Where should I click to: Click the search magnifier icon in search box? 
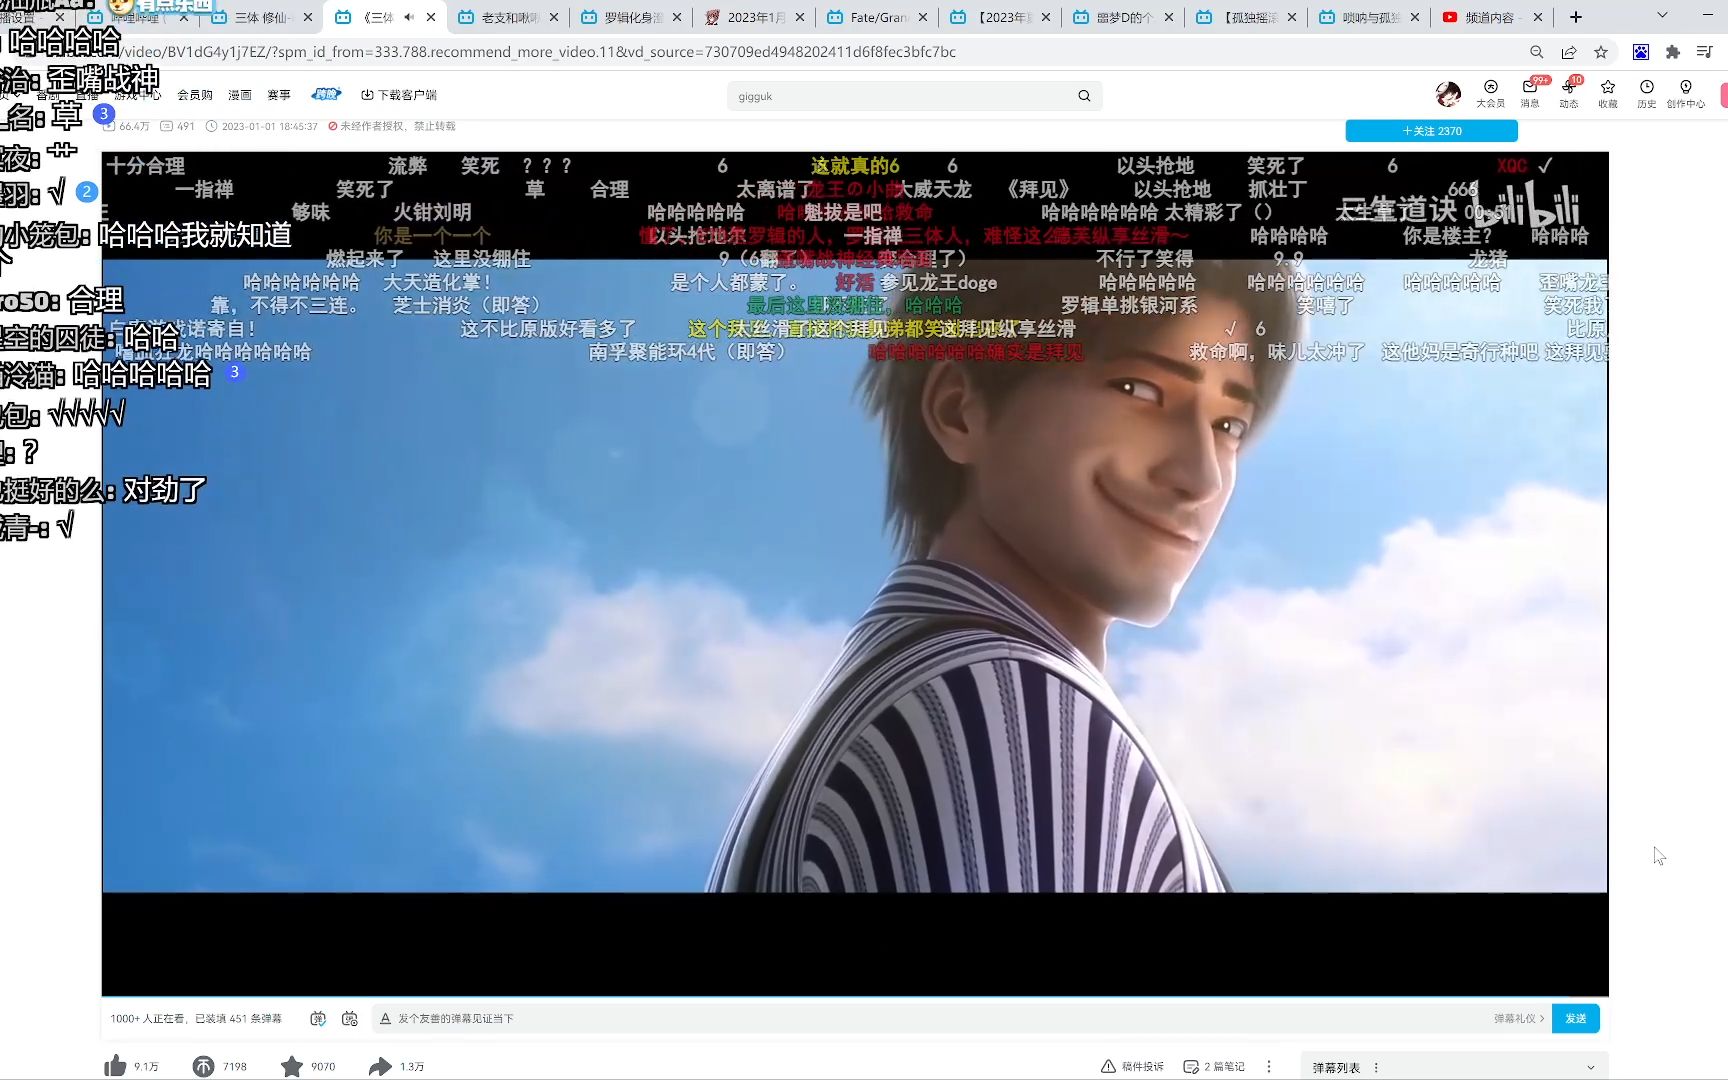click(x=1084, y=96)
